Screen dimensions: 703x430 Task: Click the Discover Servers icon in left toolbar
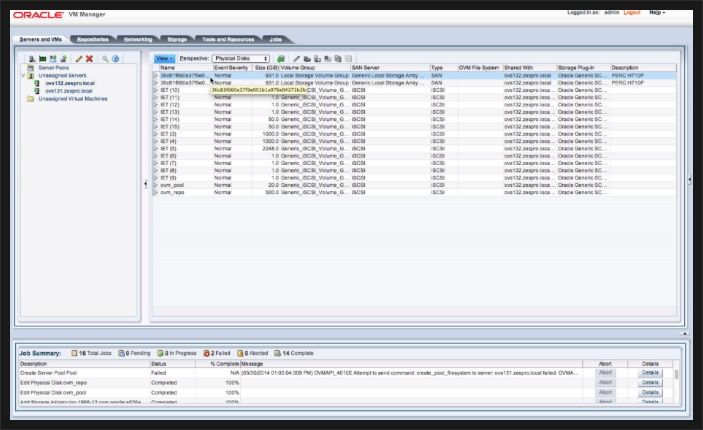(32, 59)
